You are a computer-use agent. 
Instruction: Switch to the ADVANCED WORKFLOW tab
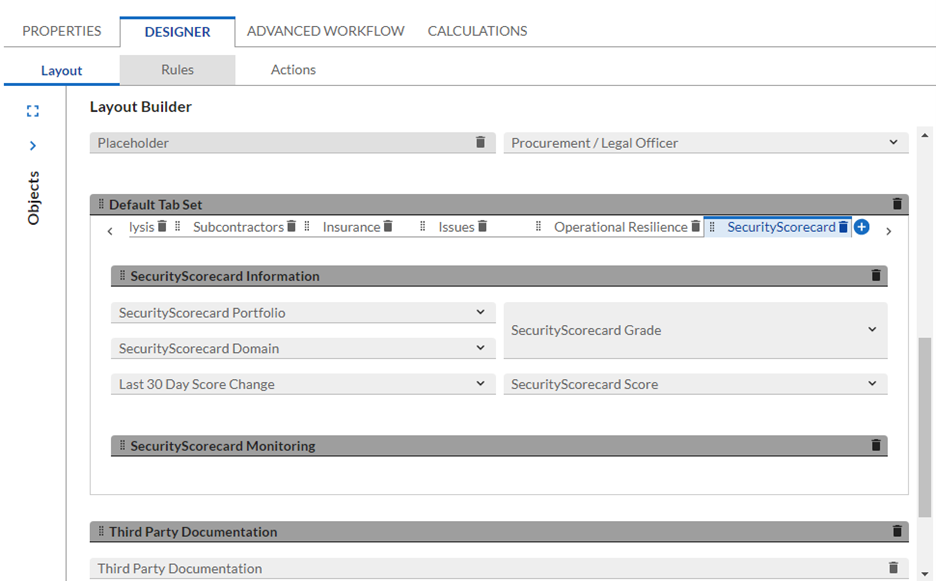(x=325, y=31)
